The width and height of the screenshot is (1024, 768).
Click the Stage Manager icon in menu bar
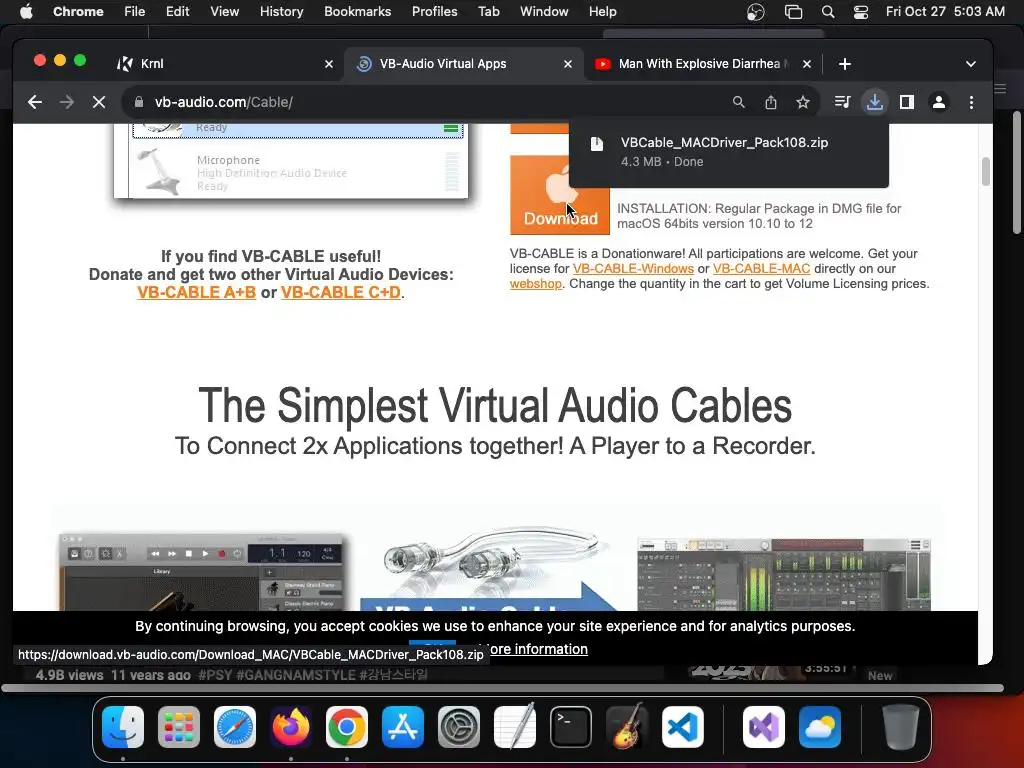[793, 11]
